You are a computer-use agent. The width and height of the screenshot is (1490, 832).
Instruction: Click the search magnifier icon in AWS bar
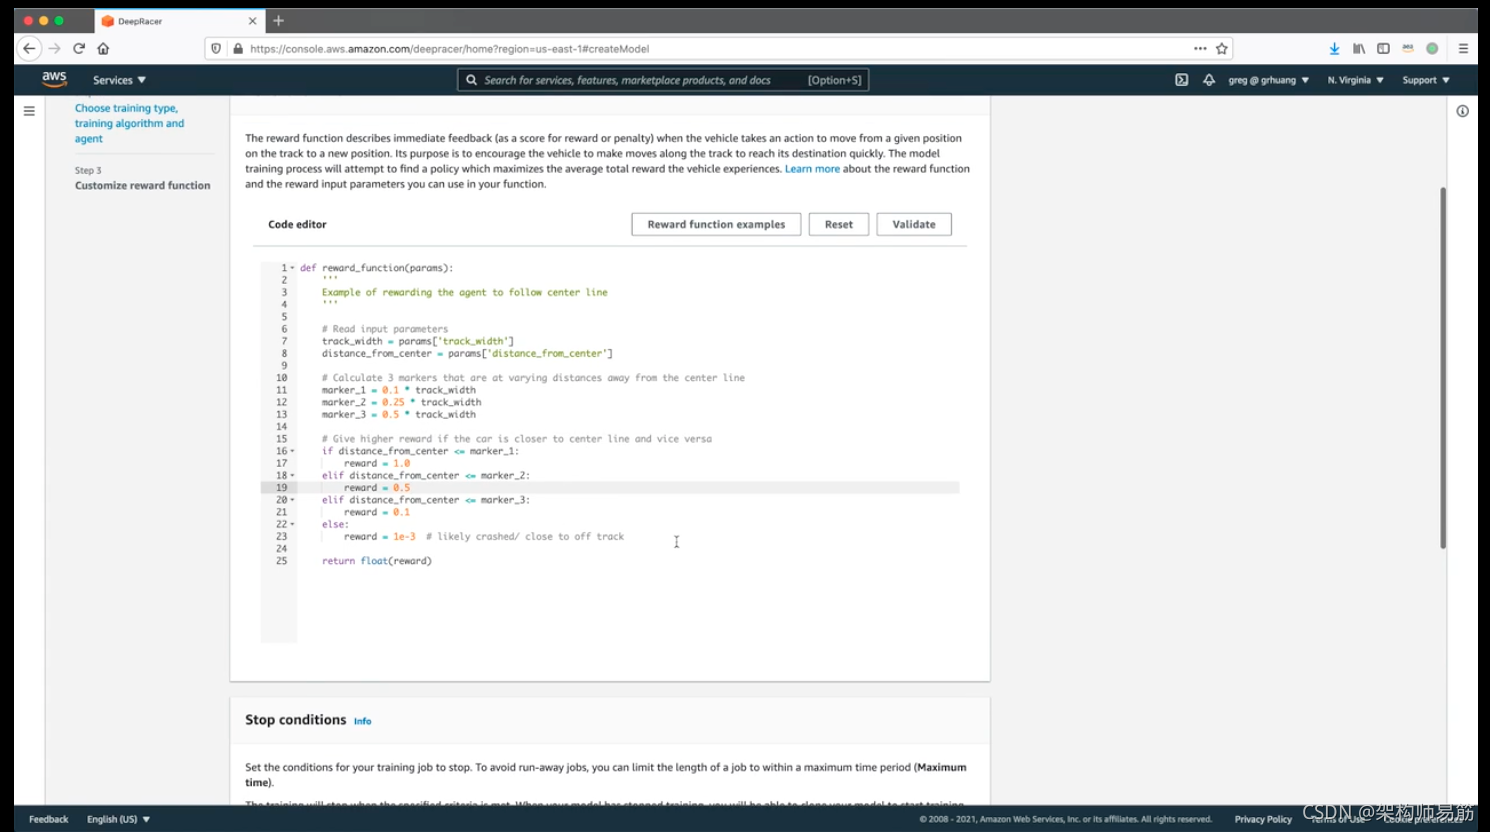point(472,80)
